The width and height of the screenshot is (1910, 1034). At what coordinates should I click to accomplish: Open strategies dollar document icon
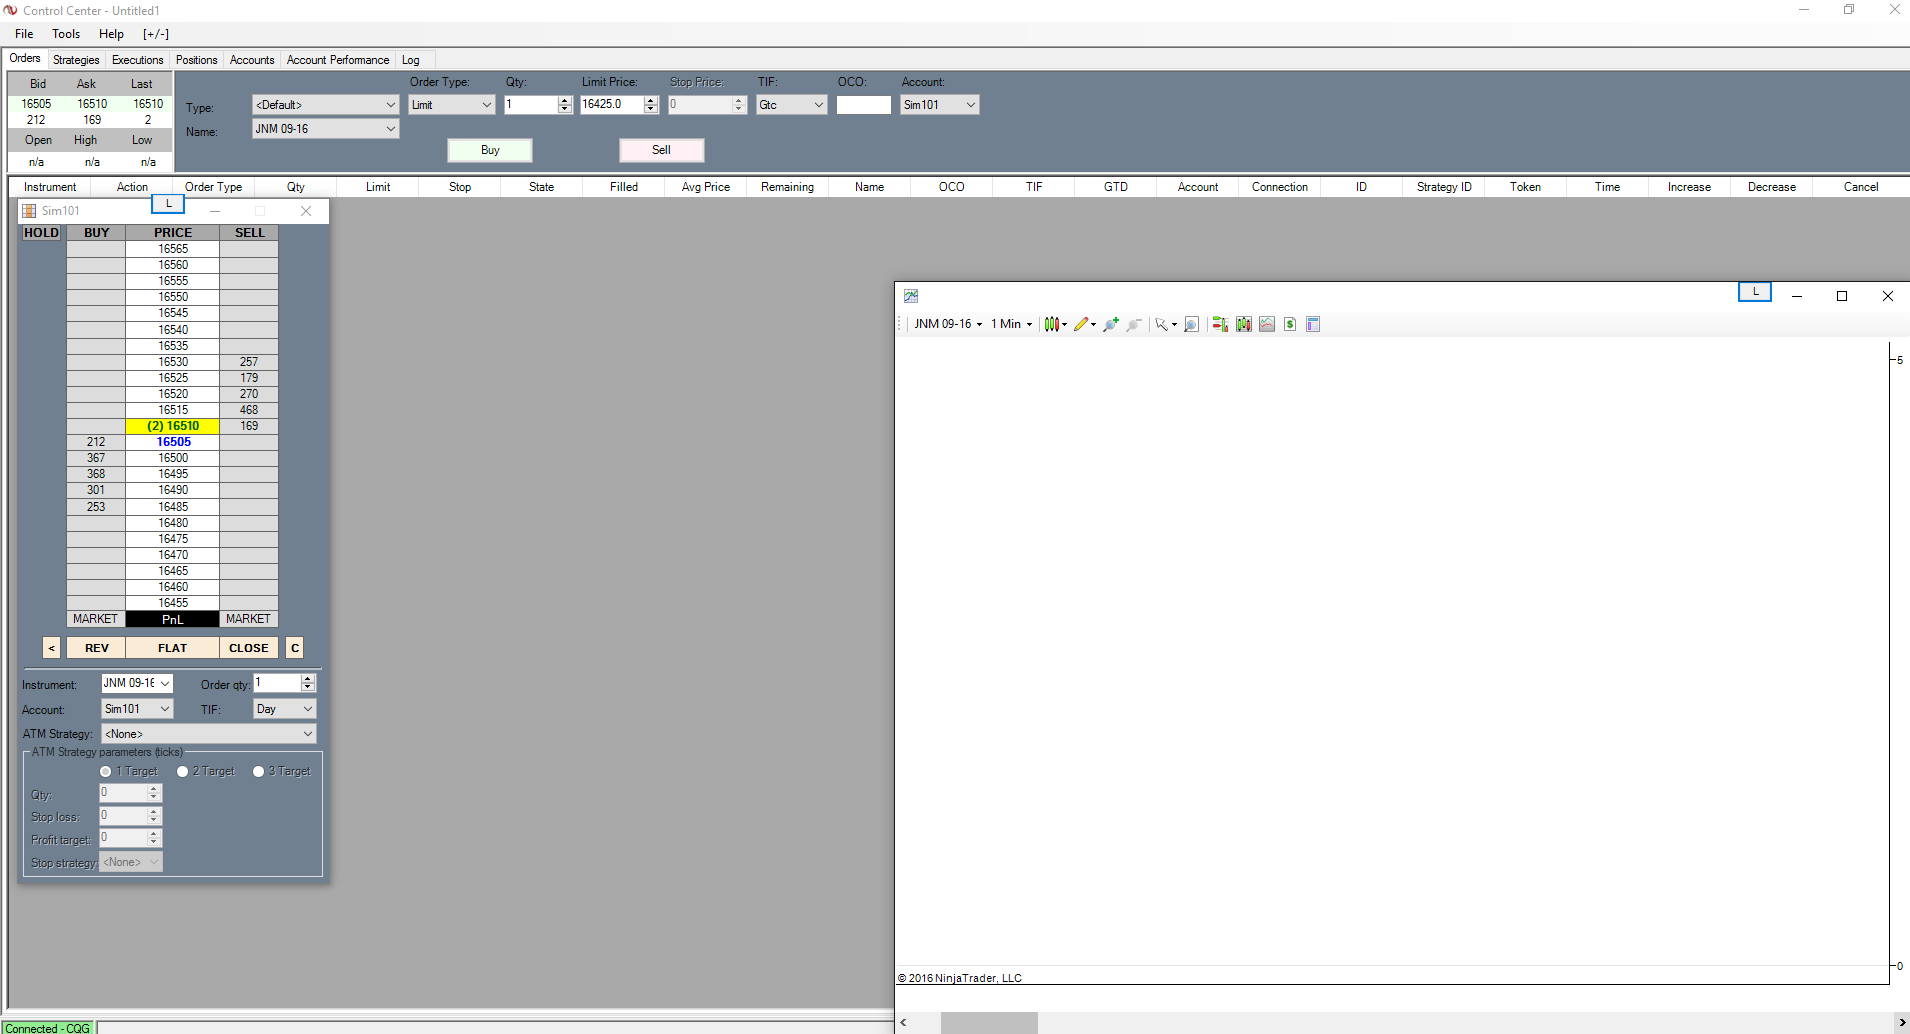click(1290, 324)
